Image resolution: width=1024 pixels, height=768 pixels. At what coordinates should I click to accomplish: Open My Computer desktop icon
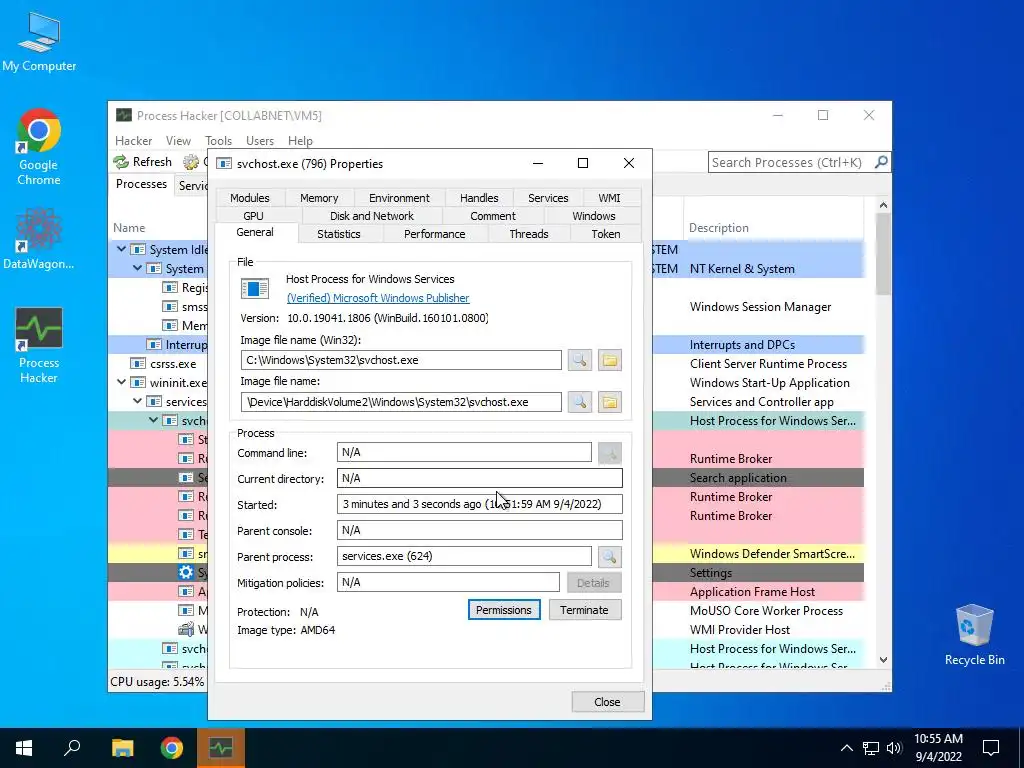(39, 40)
